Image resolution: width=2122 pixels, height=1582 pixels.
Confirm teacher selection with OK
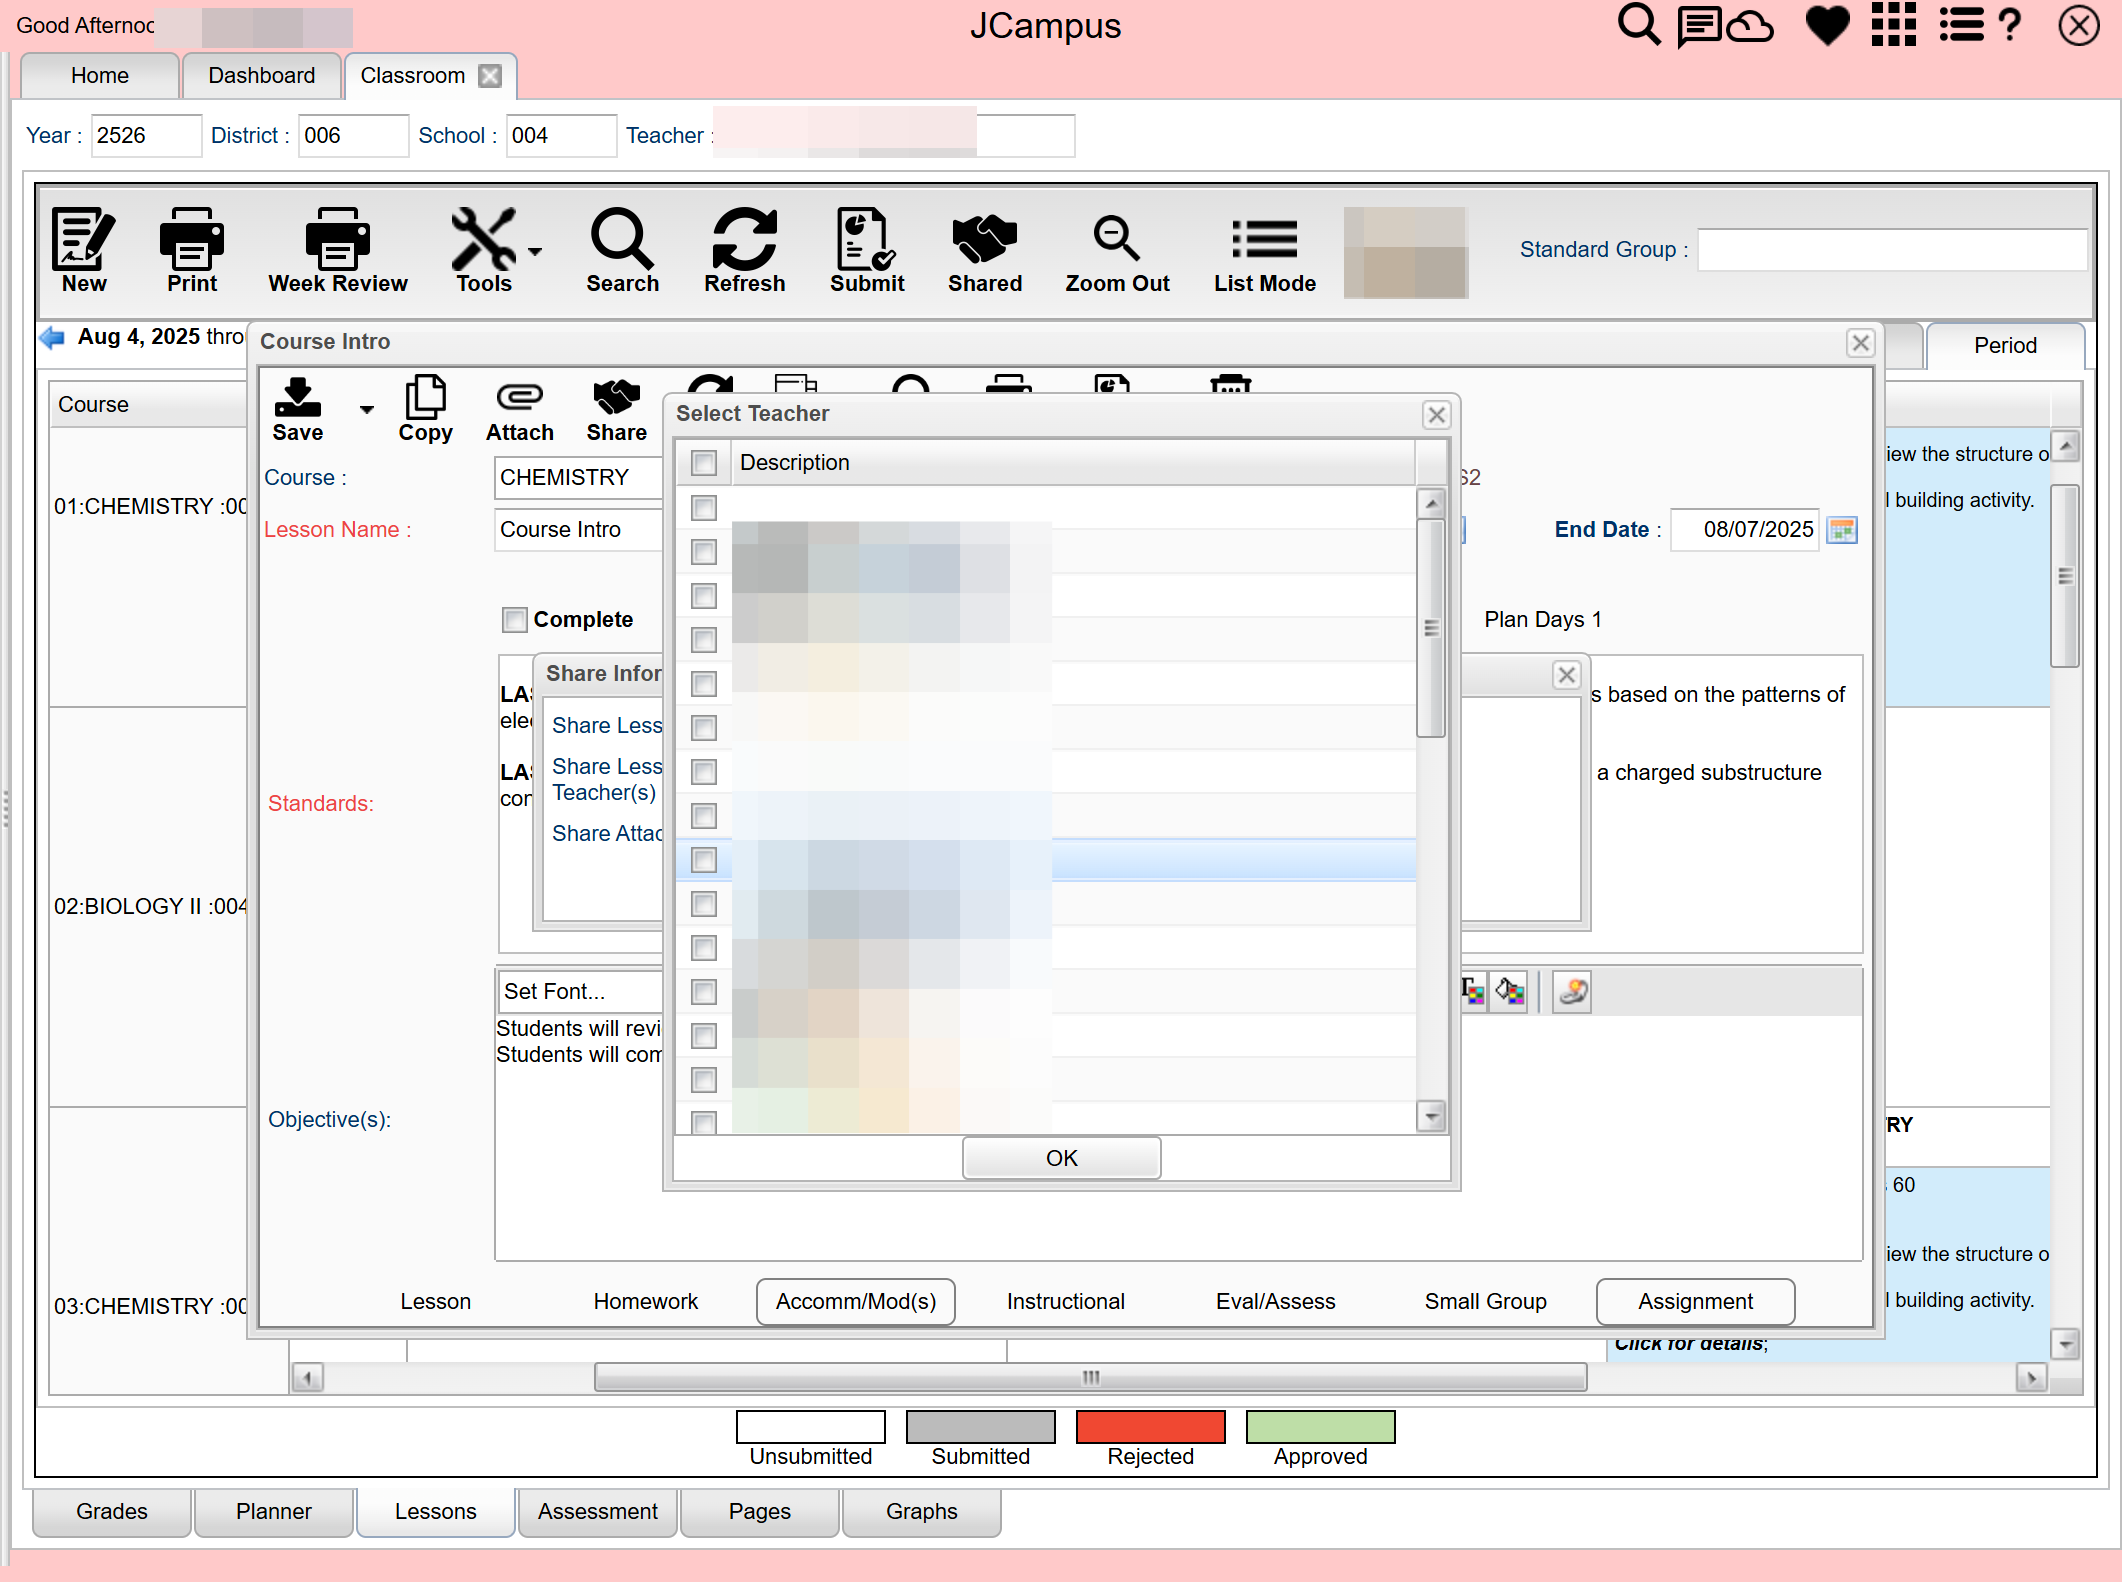pos(1062,1158)
